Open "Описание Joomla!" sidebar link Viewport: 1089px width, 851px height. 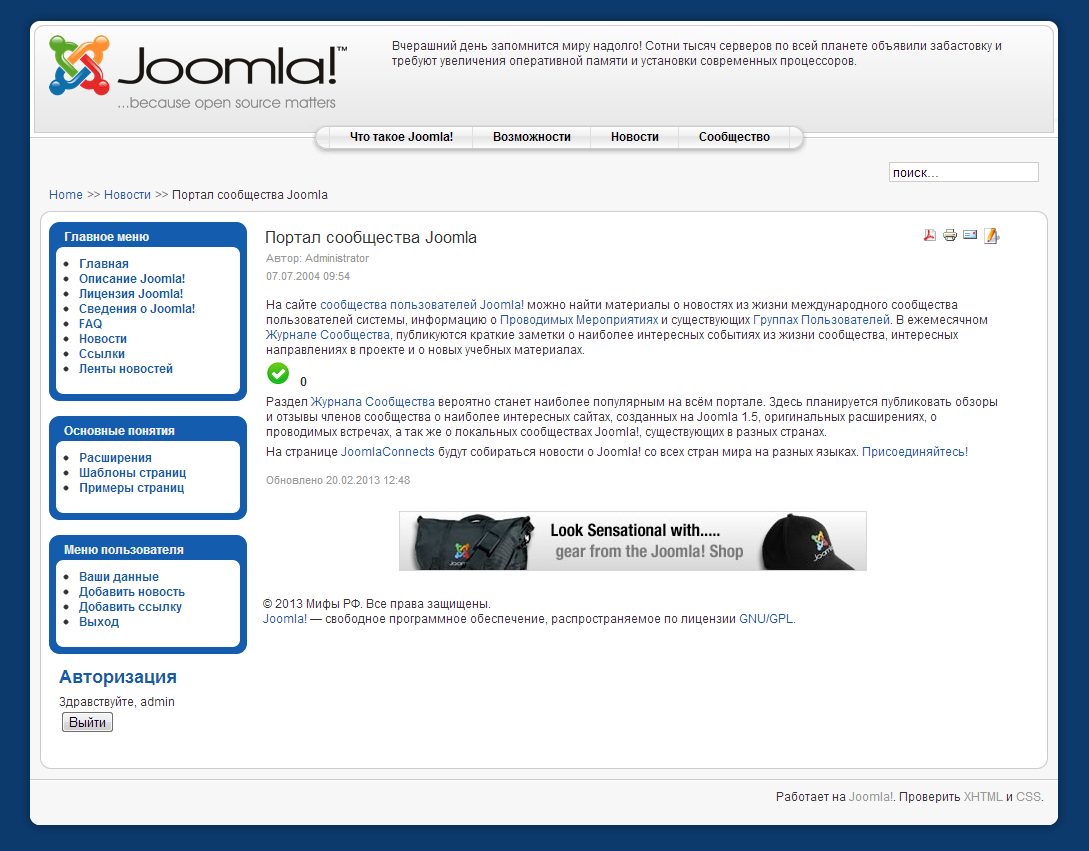[132, 279]
